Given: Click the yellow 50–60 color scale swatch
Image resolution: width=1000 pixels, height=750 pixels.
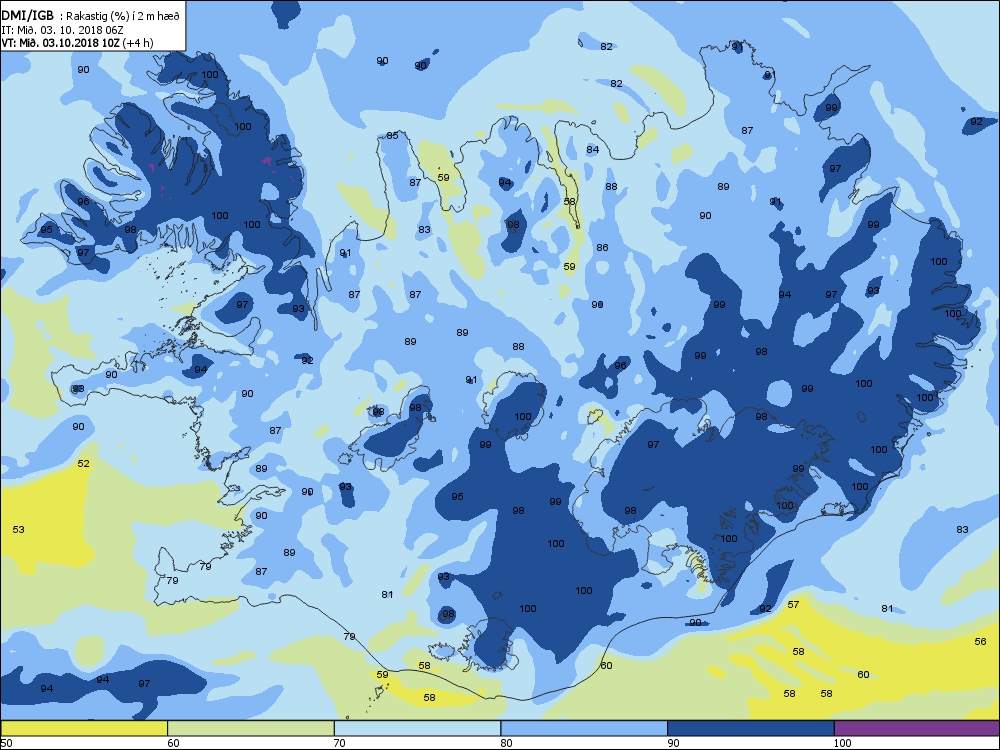Looking at the screenshot, I should pos(84,728).
